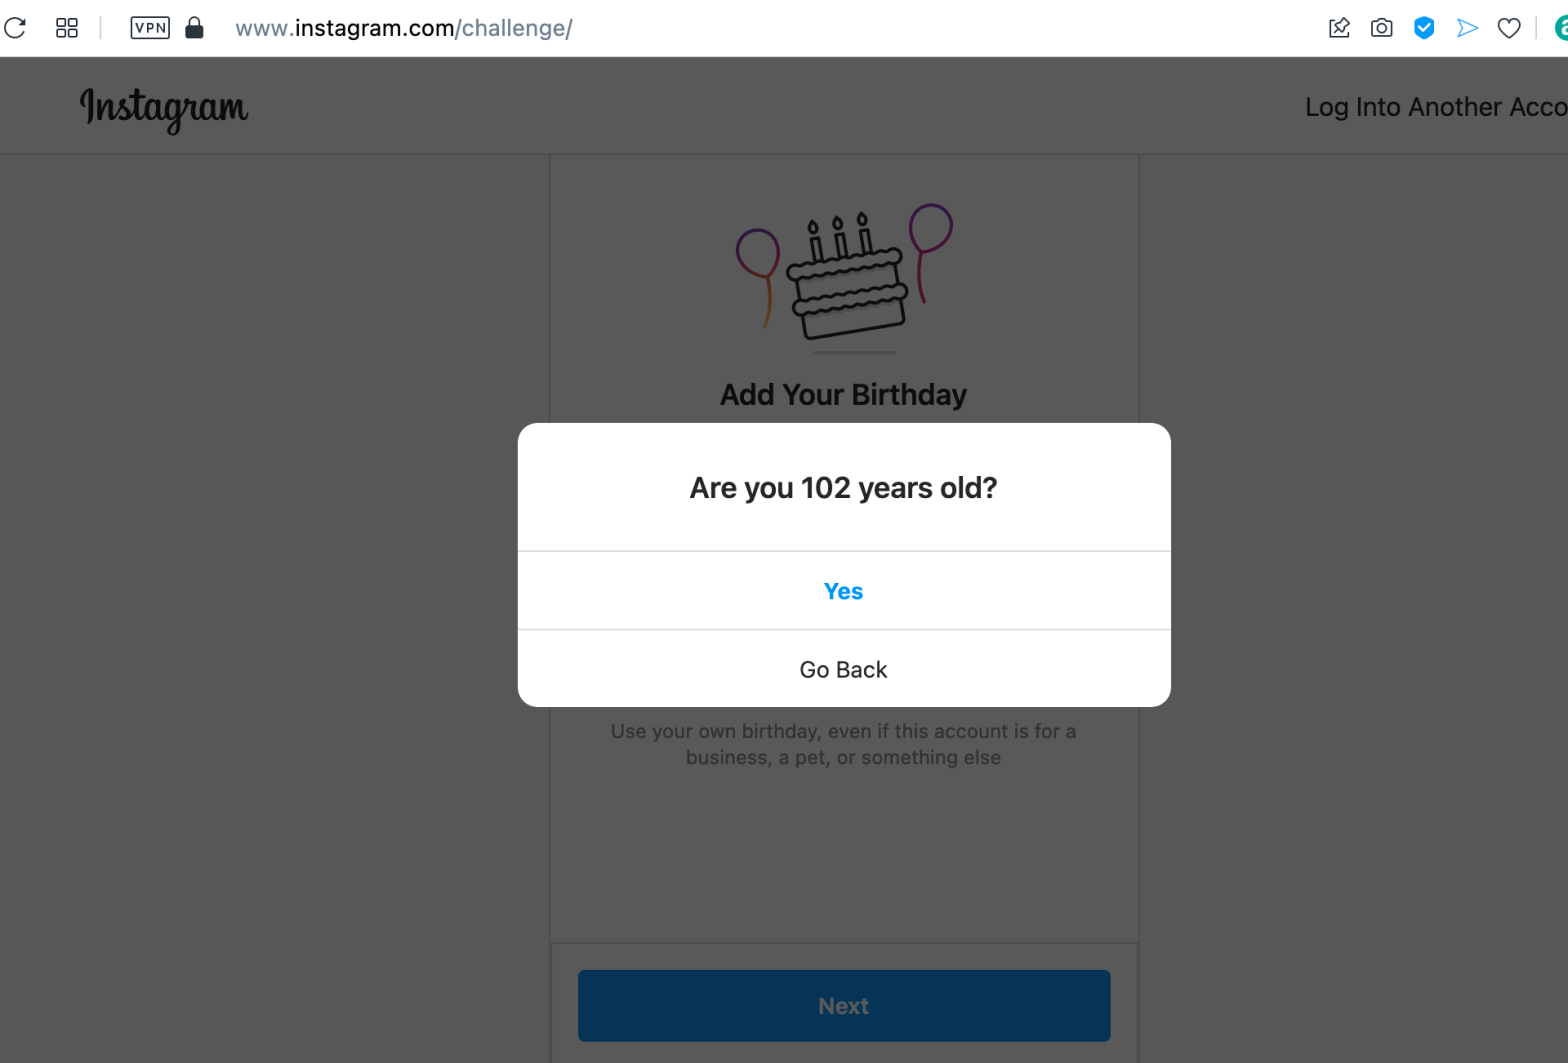
Task: Click the "Use your own birthday" helper text
Action: pos(843,744)
